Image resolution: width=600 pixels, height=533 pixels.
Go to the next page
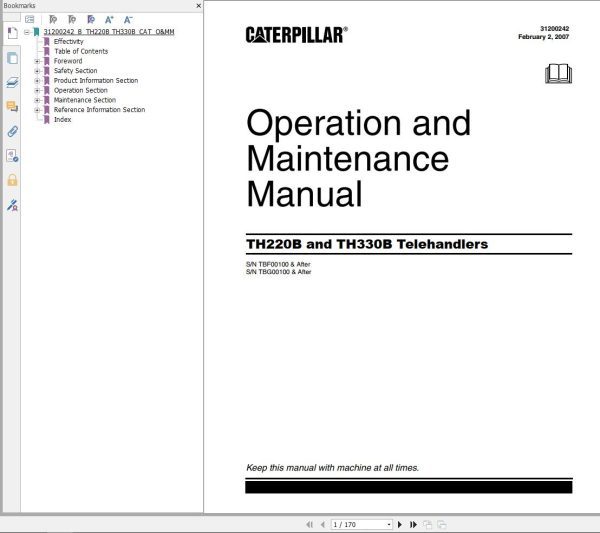pos(400,524)
